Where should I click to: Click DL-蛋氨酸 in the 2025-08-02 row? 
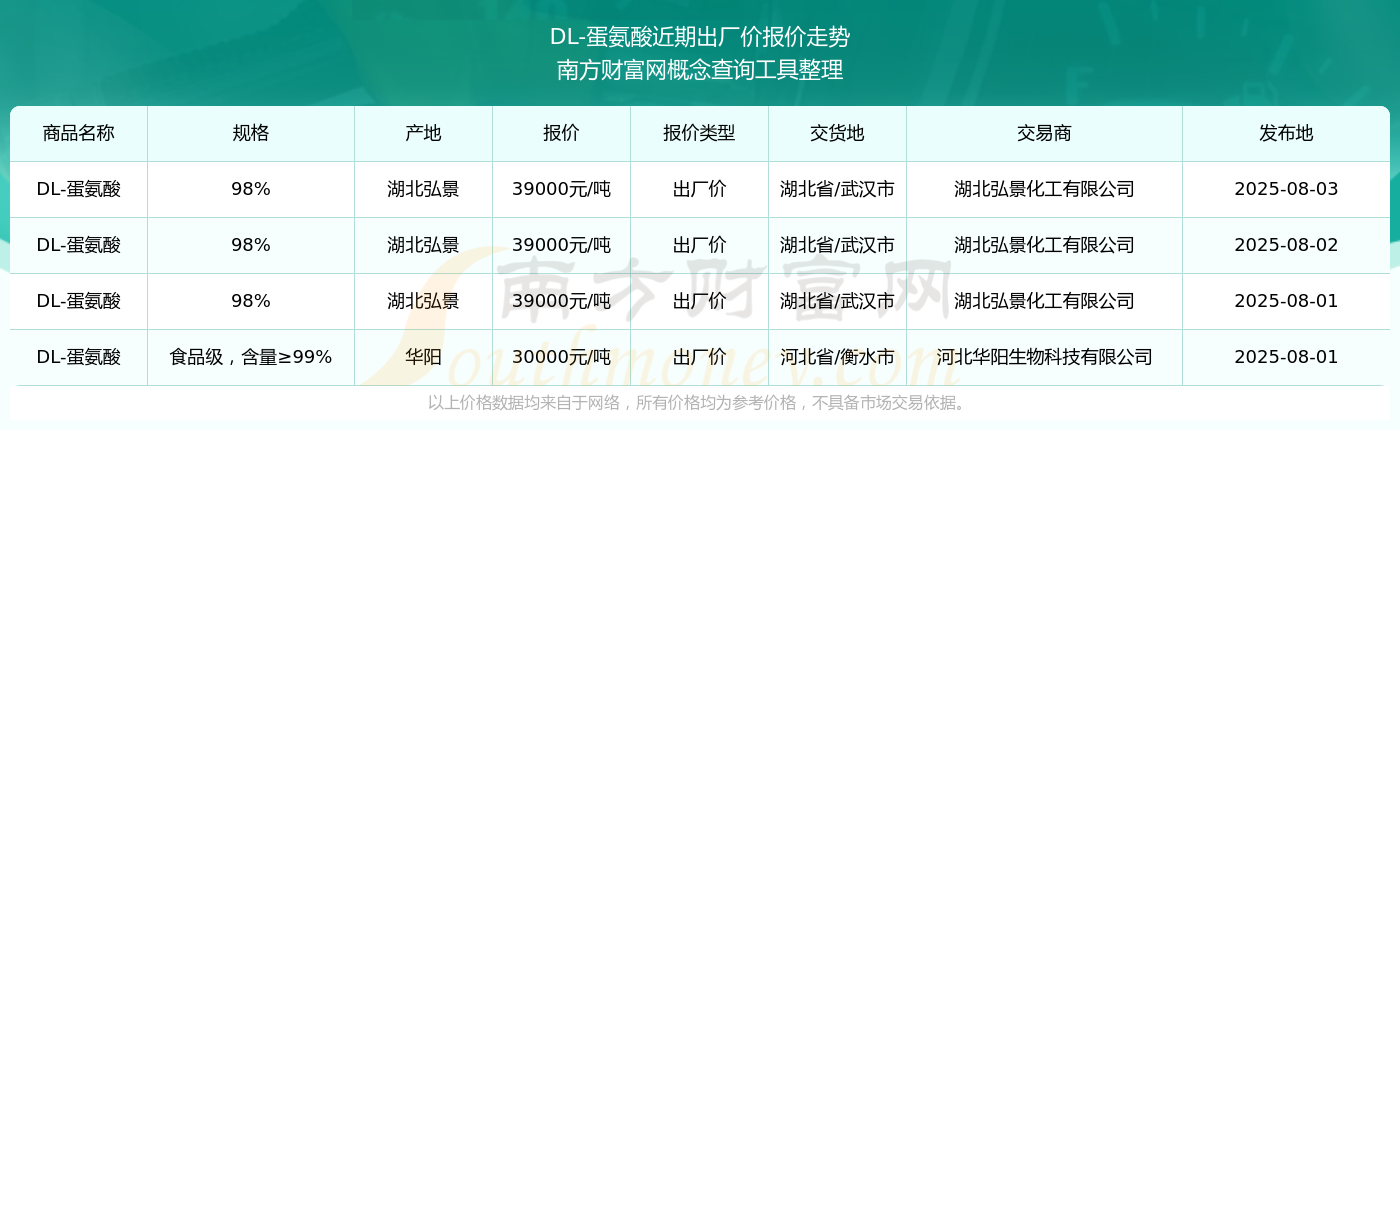[79, 245]
